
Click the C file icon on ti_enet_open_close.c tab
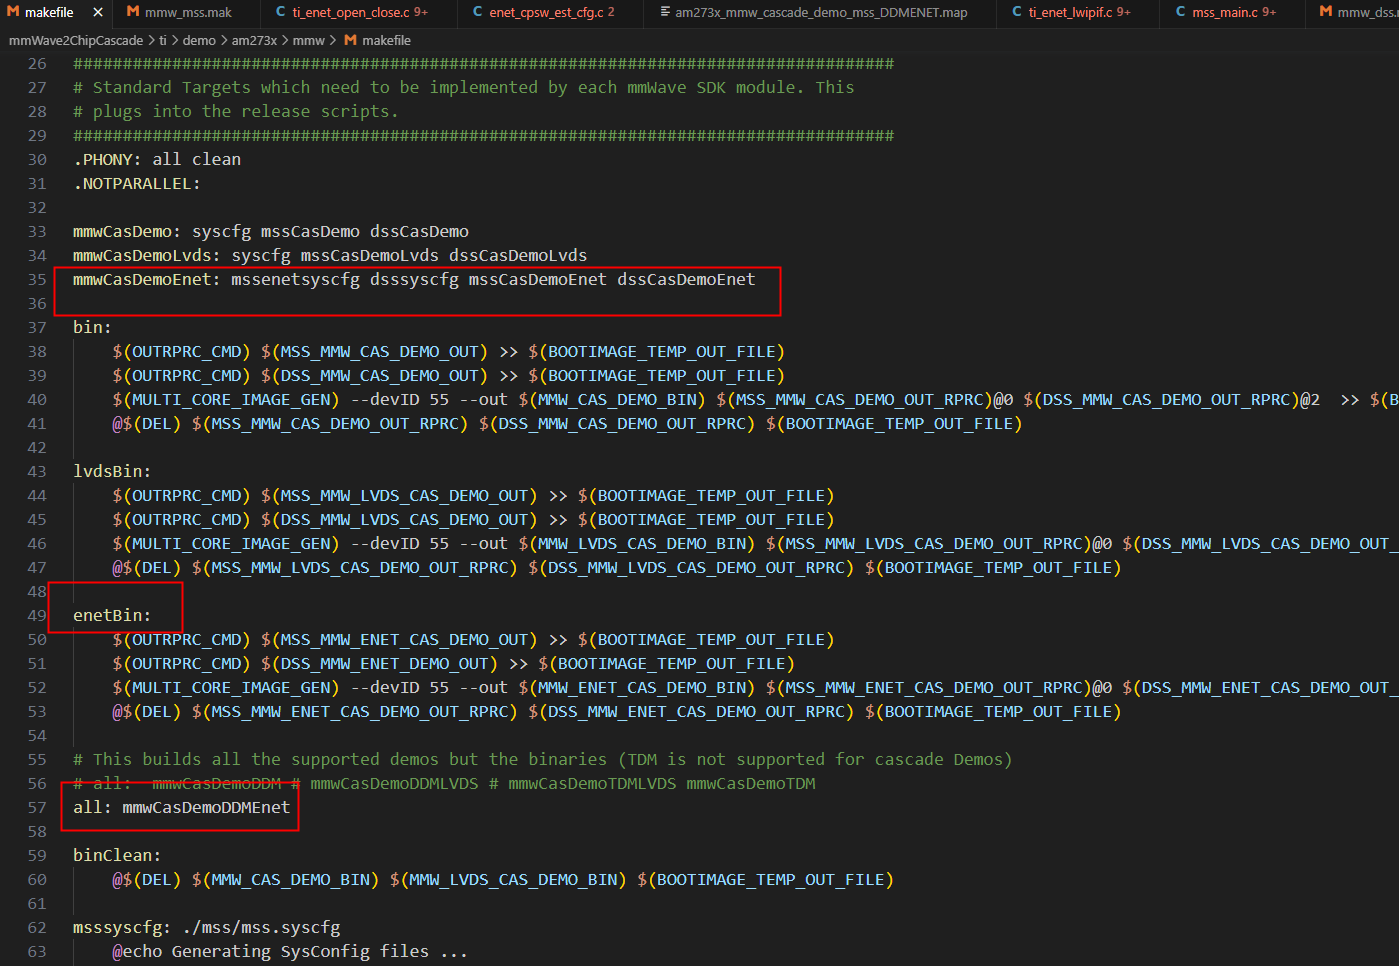[x=281, y=12]
